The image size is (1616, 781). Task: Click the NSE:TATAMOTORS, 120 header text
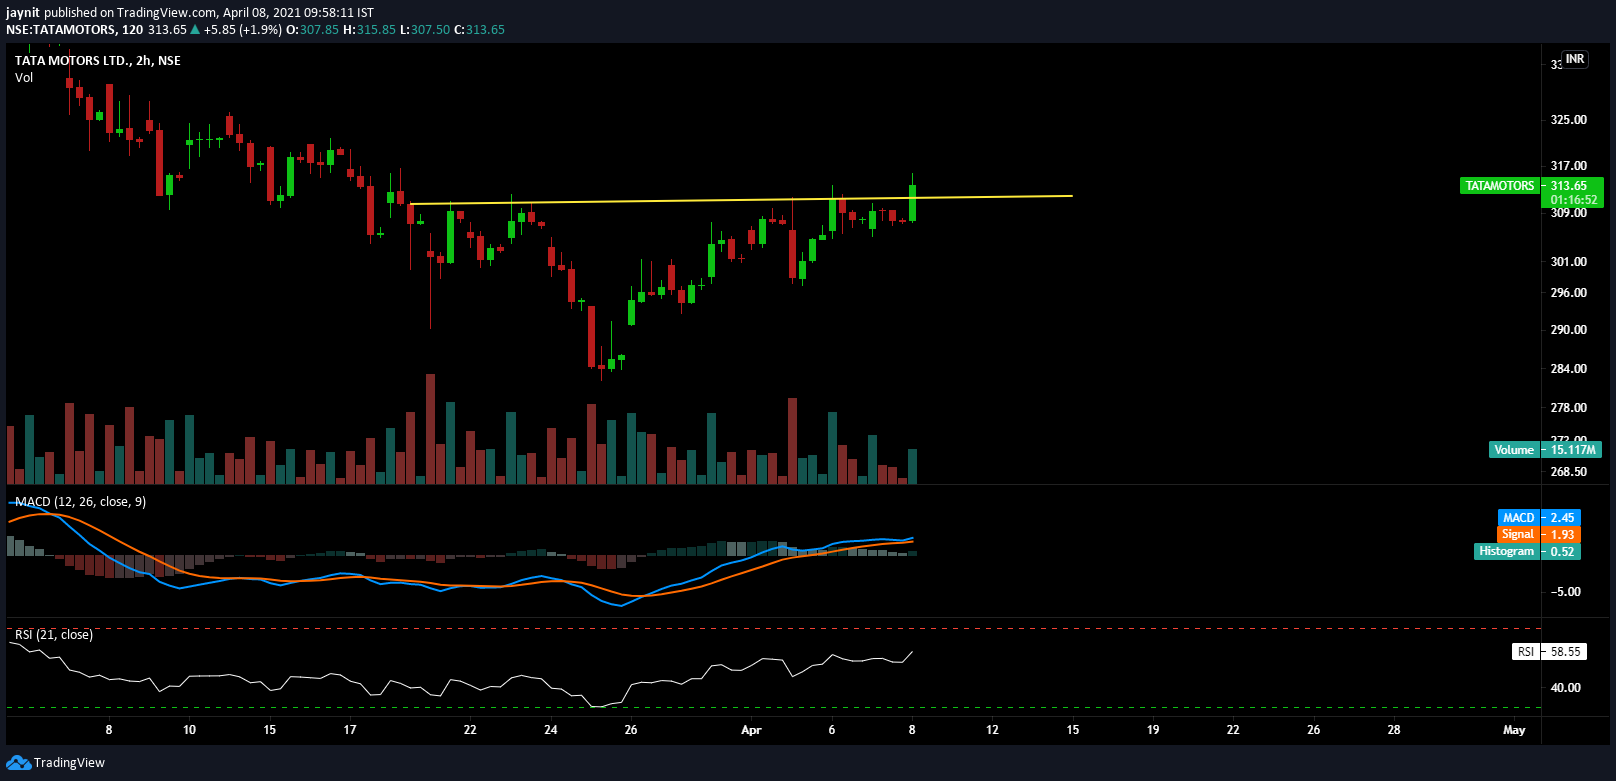tap(74, 30)
